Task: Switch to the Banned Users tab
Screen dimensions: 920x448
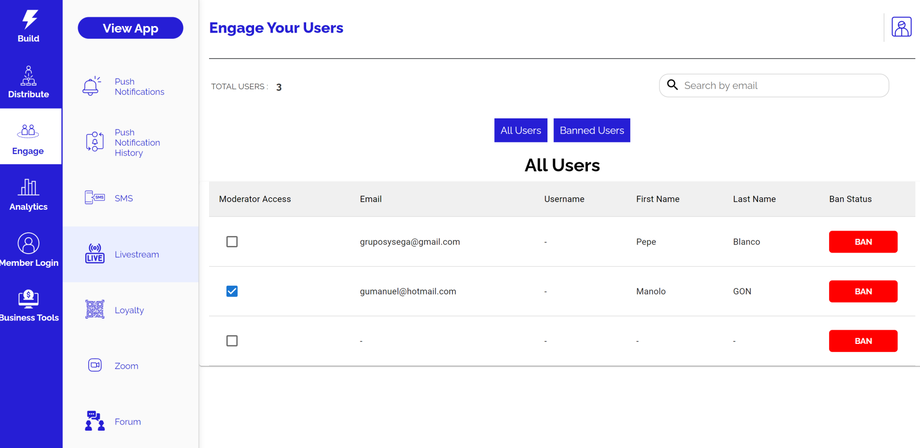Action: coord(592,130)
